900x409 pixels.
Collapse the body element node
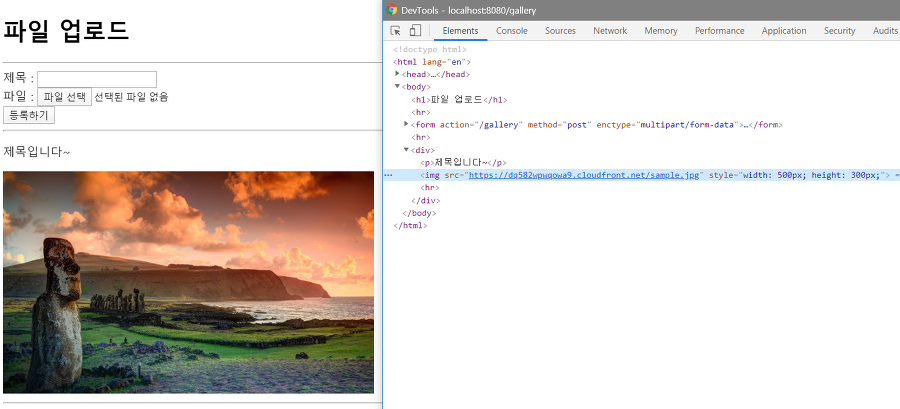point(397,87)
